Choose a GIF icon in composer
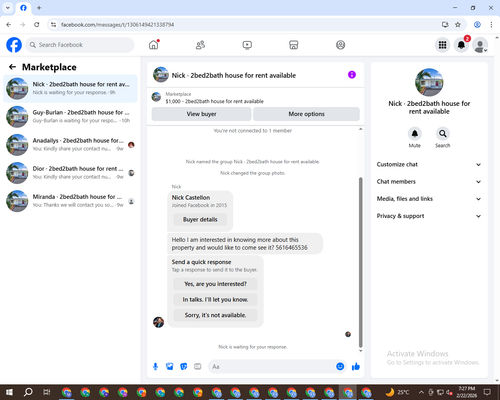The height and width of the screenshot is (400, 500). [198, 367]
